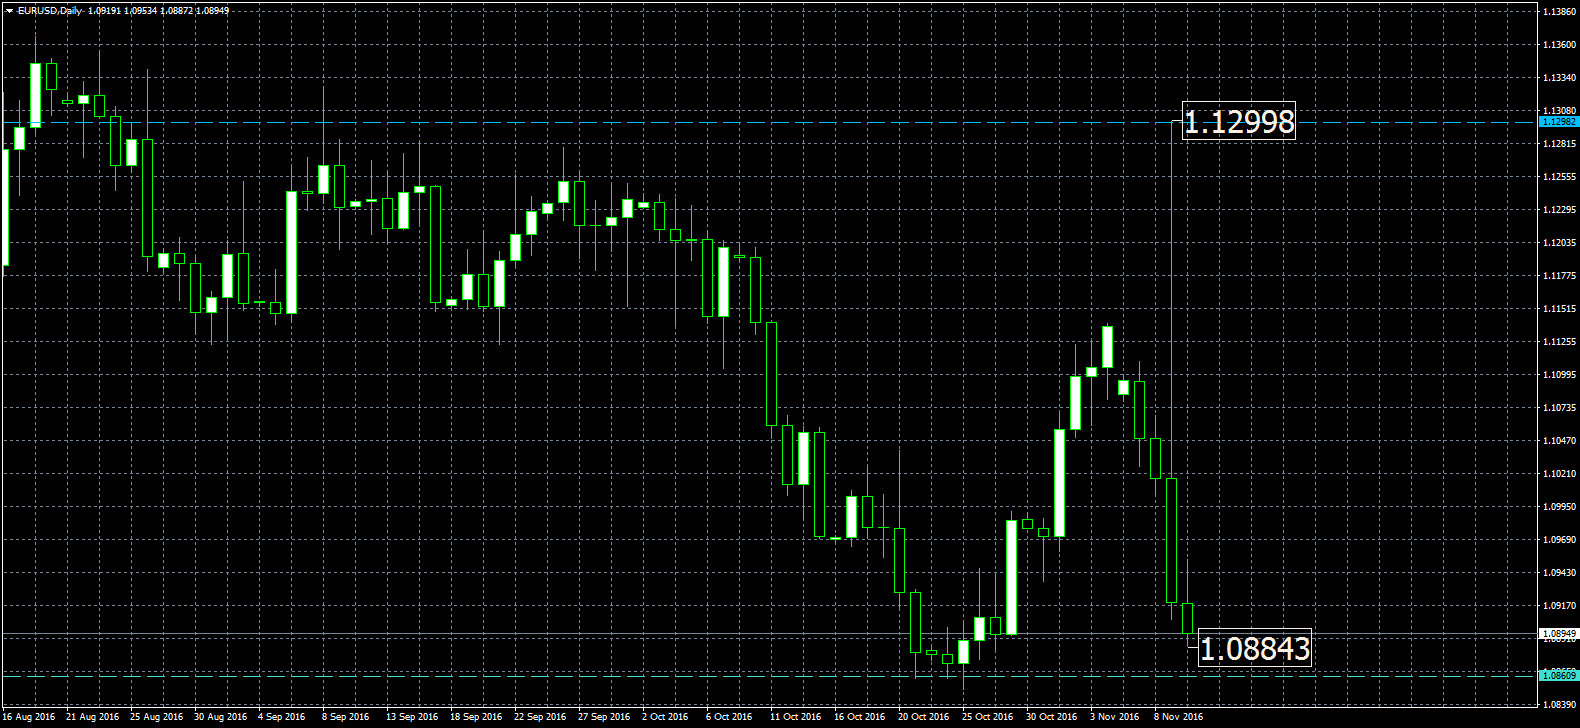Select the lower cyan dashed horizontal line
Screen dimensions: 1580x728
[600, 676]
